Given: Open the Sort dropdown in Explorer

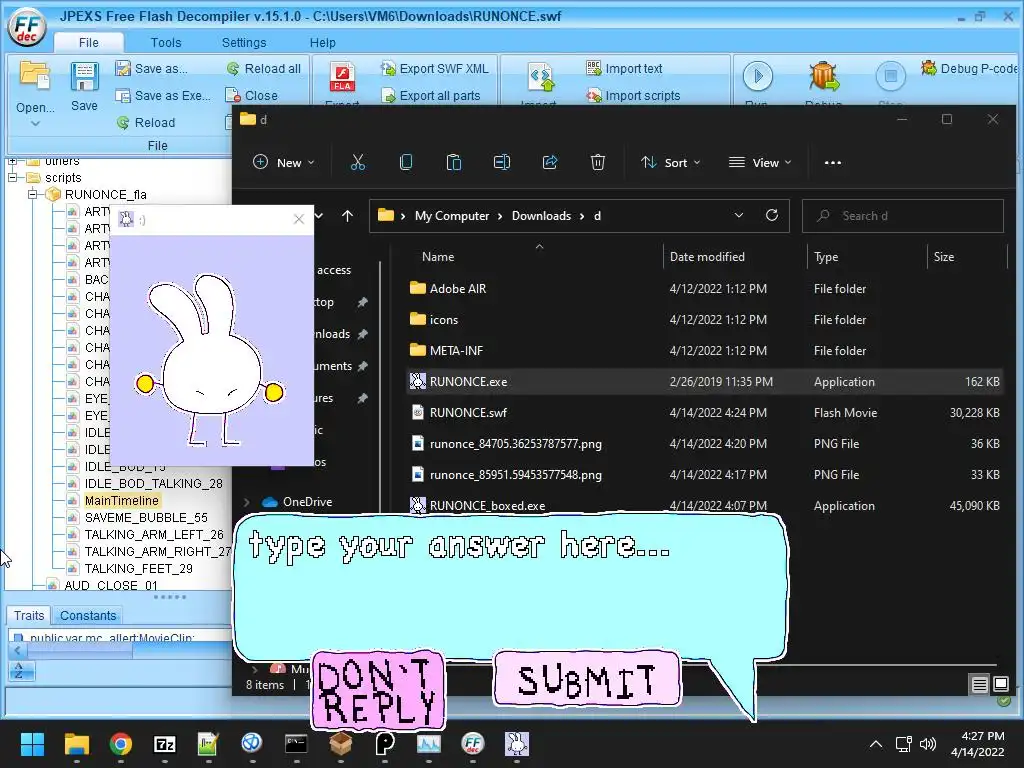Looking at the screenshot, I should pyautogui.click(x=670, y=163).
